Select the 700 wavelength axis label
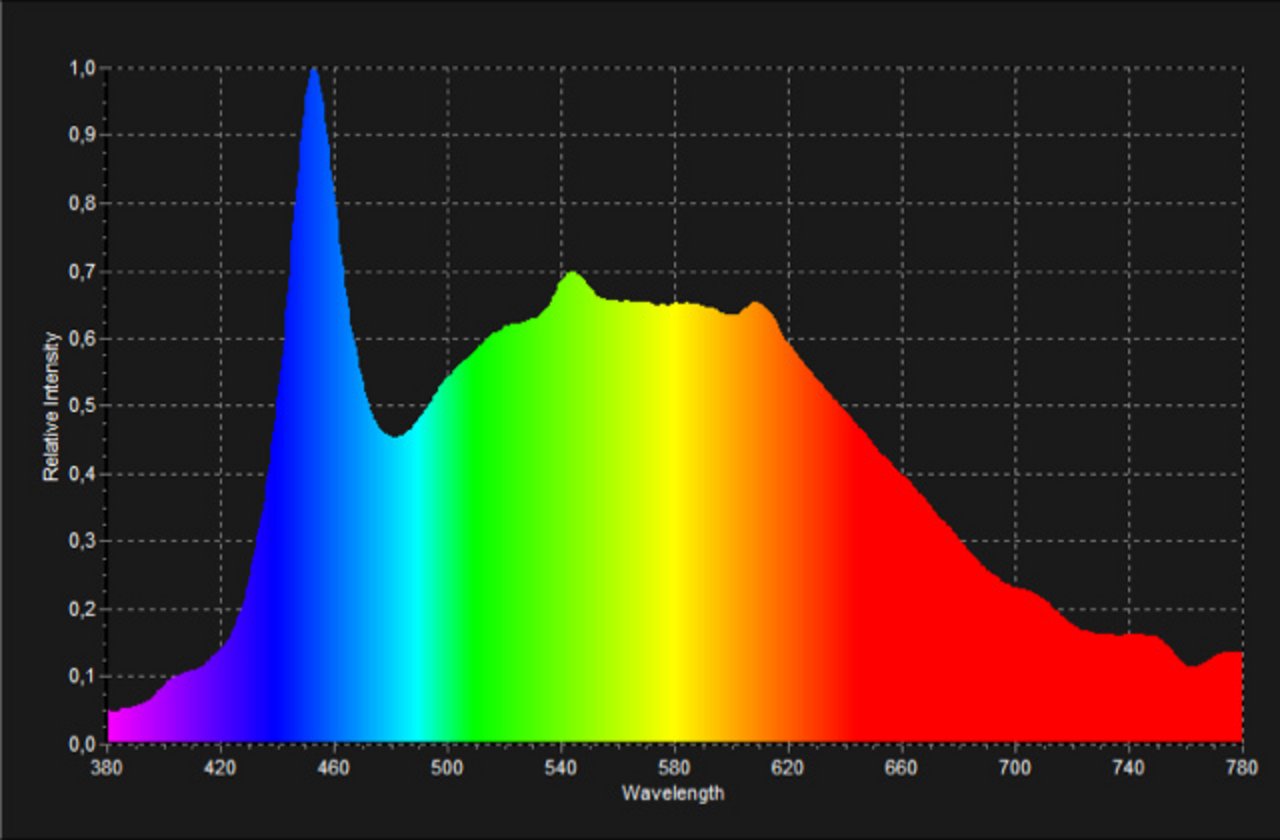Image resolution: width=1280 pixels, height=840 pixels. click(1016, 767)
